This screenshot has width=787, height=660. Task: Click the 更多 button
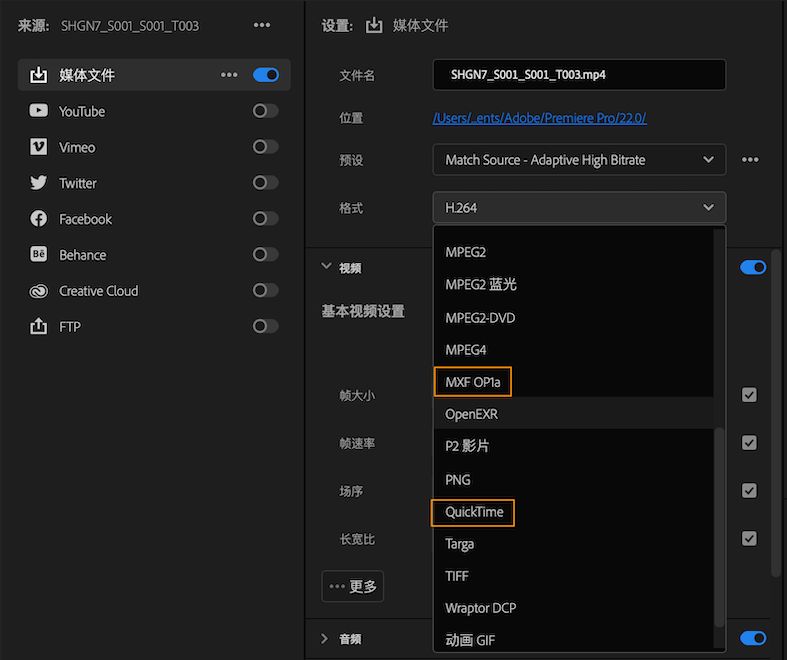(352, 587)
